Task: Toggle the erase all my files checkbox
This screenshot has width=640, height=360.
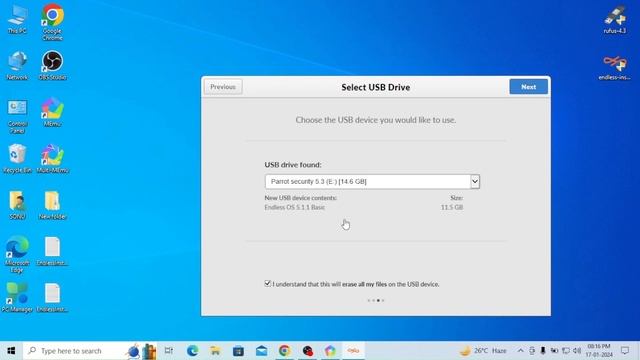Action: point(267,283)
